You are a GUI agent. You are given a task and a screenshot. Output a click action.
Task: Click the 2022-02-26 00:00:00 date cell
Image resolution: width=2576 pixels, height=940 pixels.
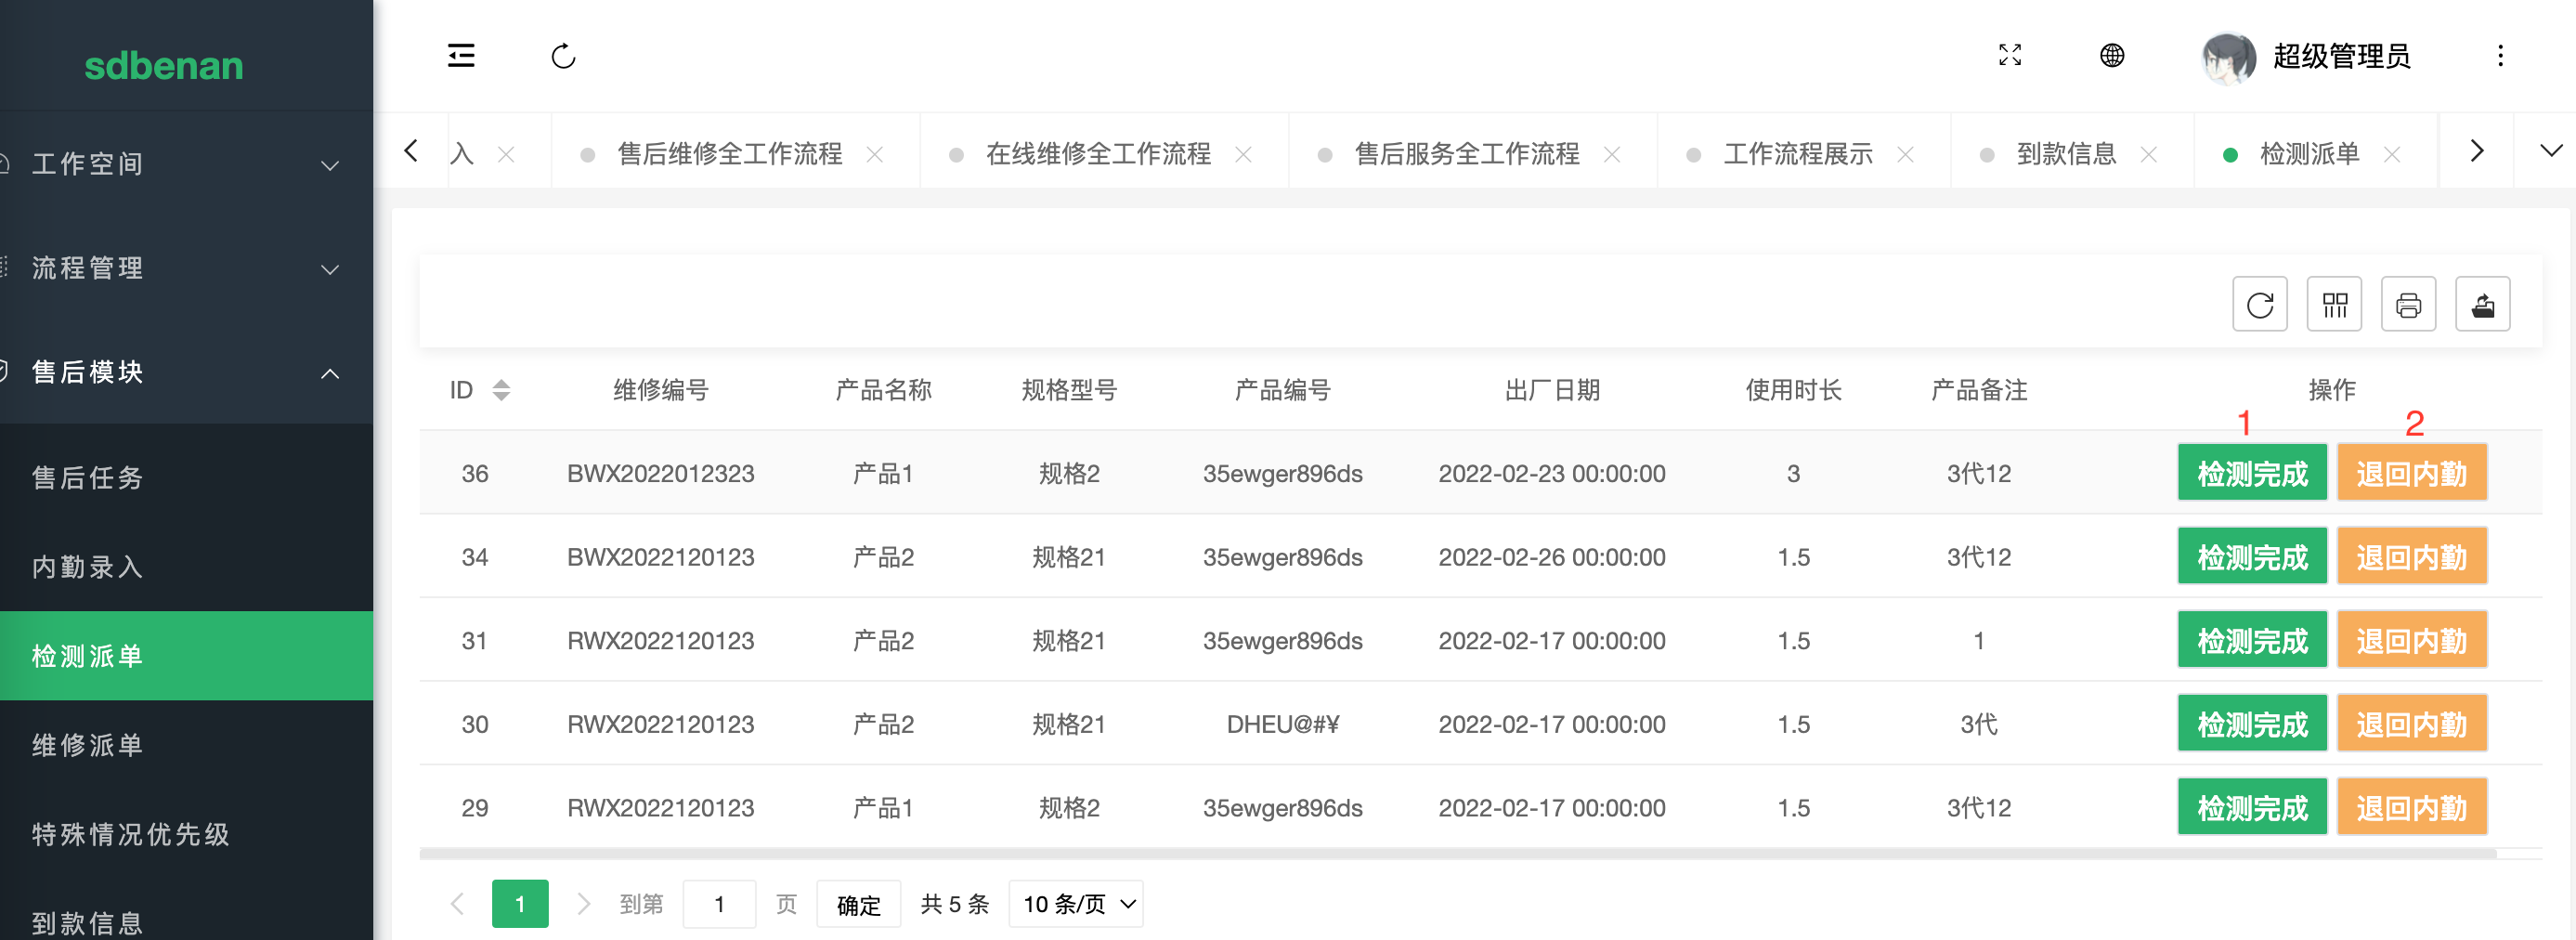[1552, 557]
